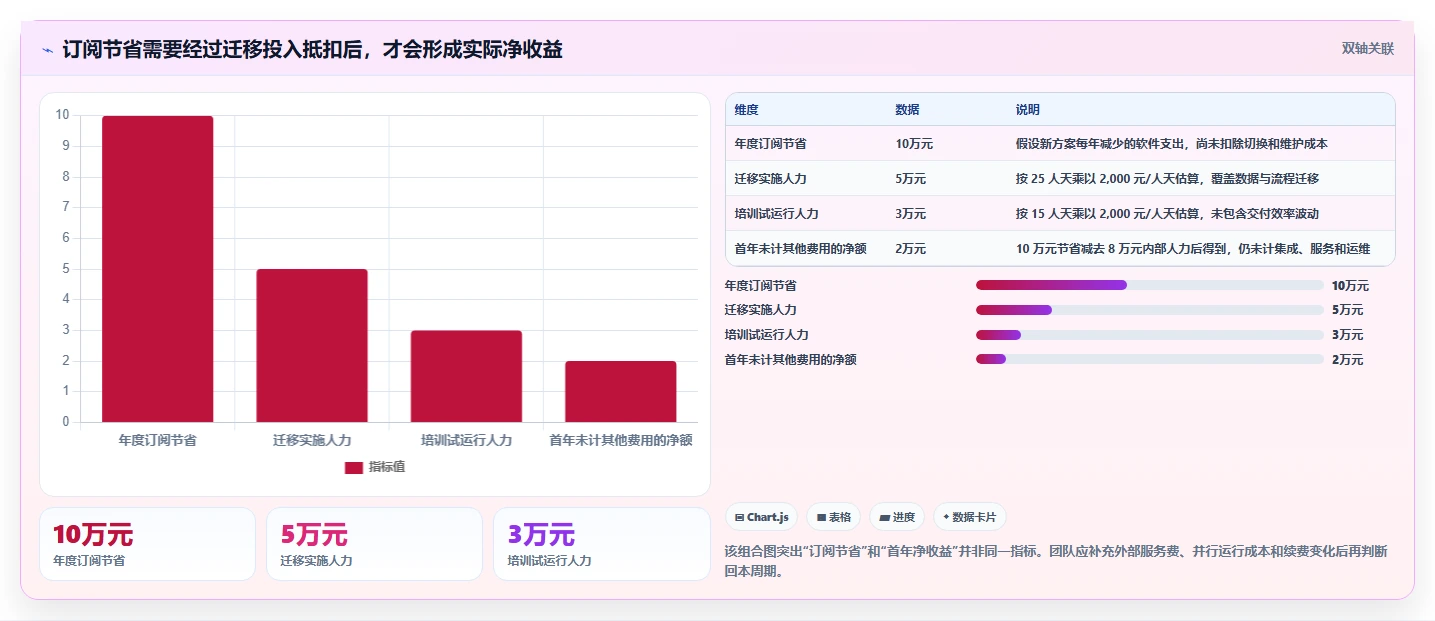The height and width of the screenshot is (621, 1435).
Task: Select the 进度 chip
Action: click(x=897, y=517)
